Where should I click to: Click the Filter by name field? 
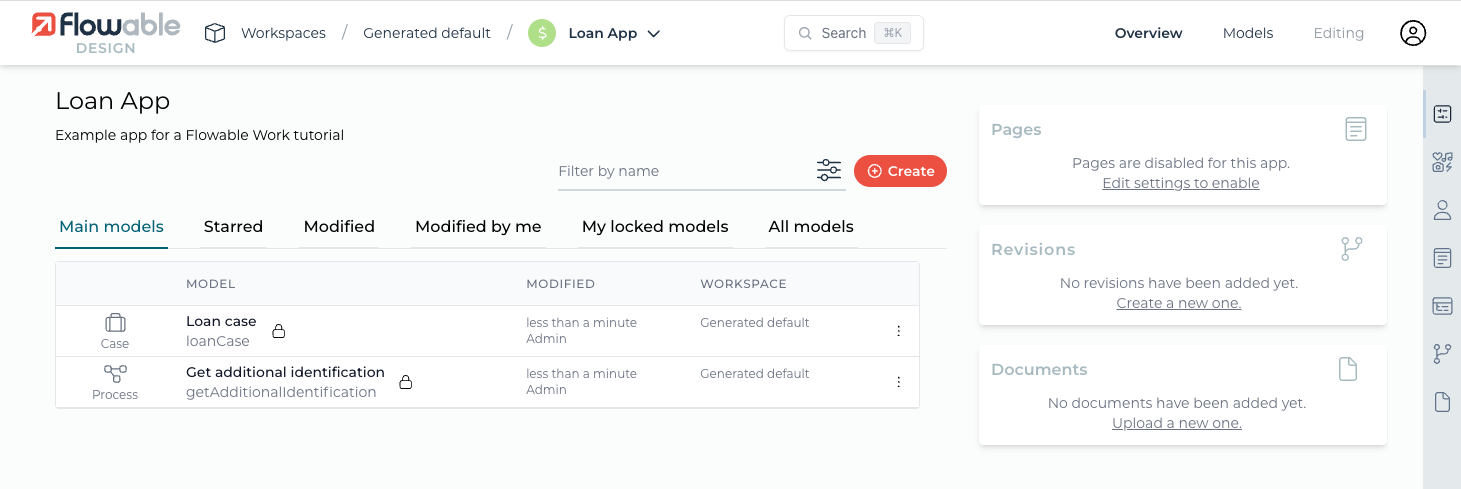point(684,171)
